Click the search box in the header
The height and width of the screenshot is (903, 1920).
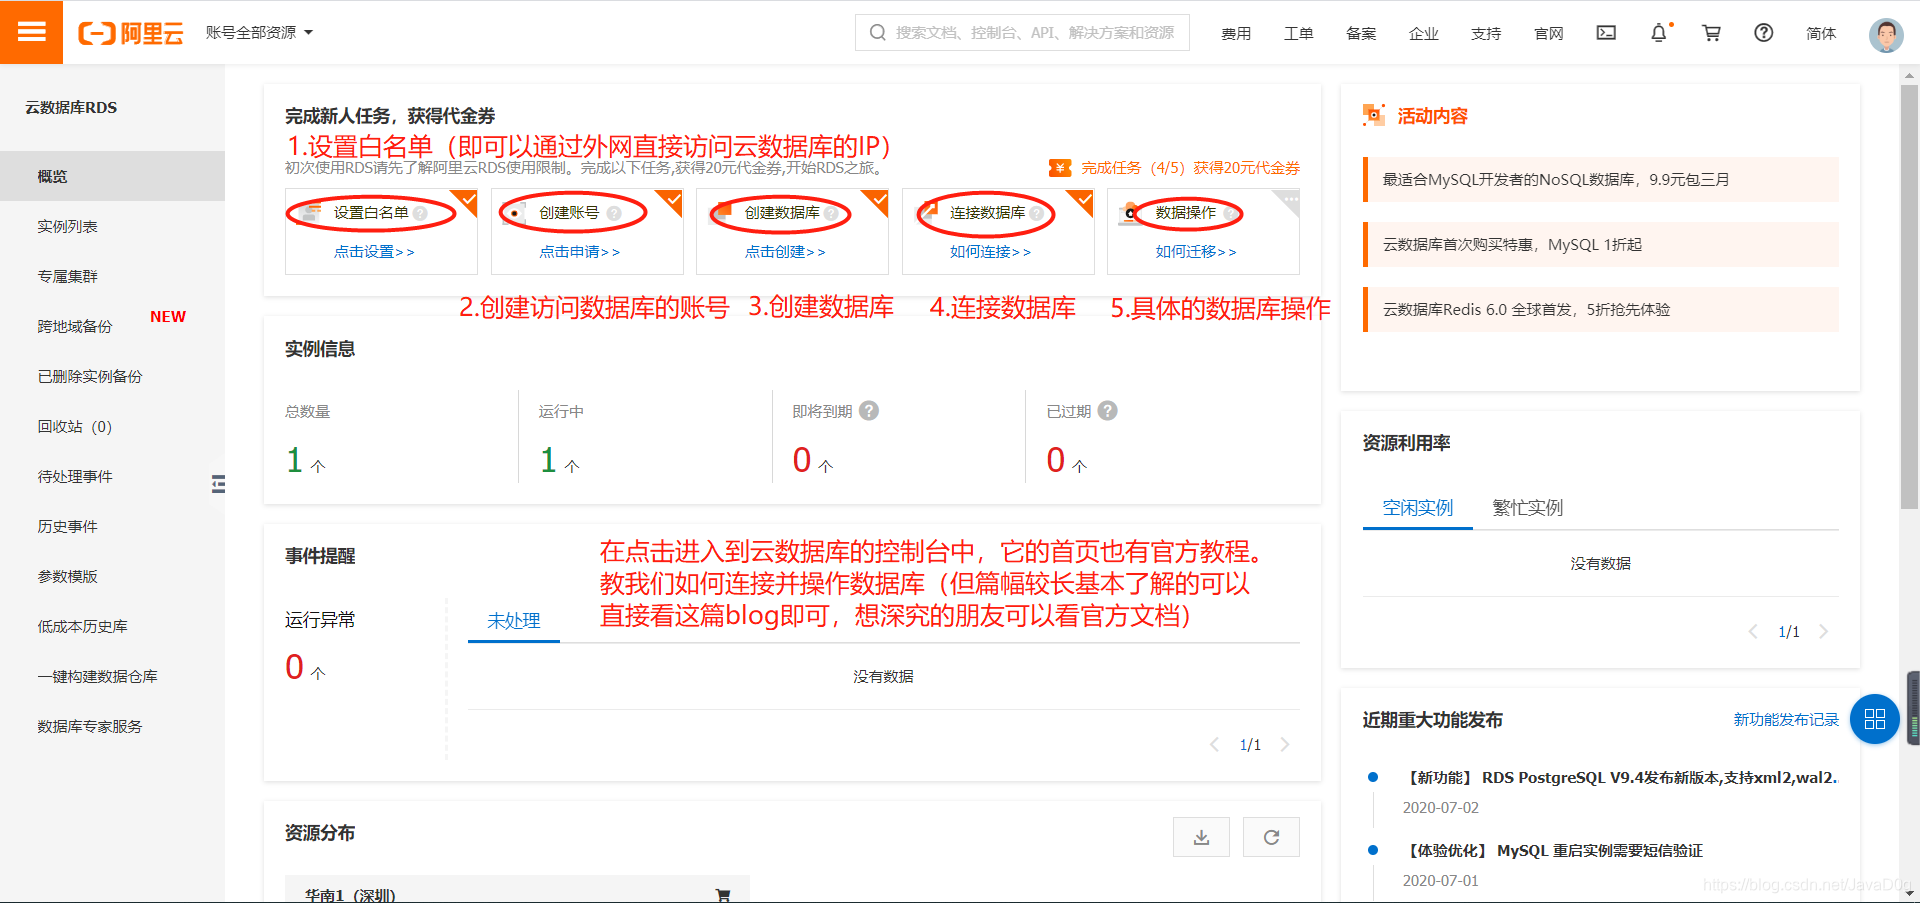[x=1022, y=32]
